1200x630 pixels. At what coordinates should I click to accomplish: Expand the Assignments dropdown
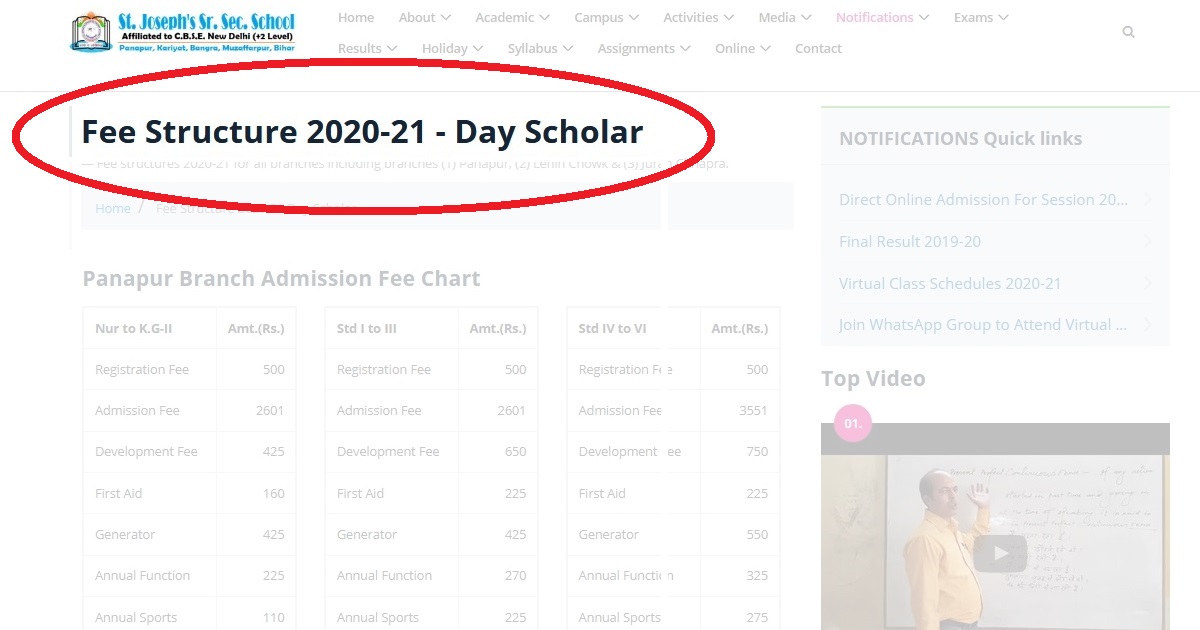tap(637, 48)
